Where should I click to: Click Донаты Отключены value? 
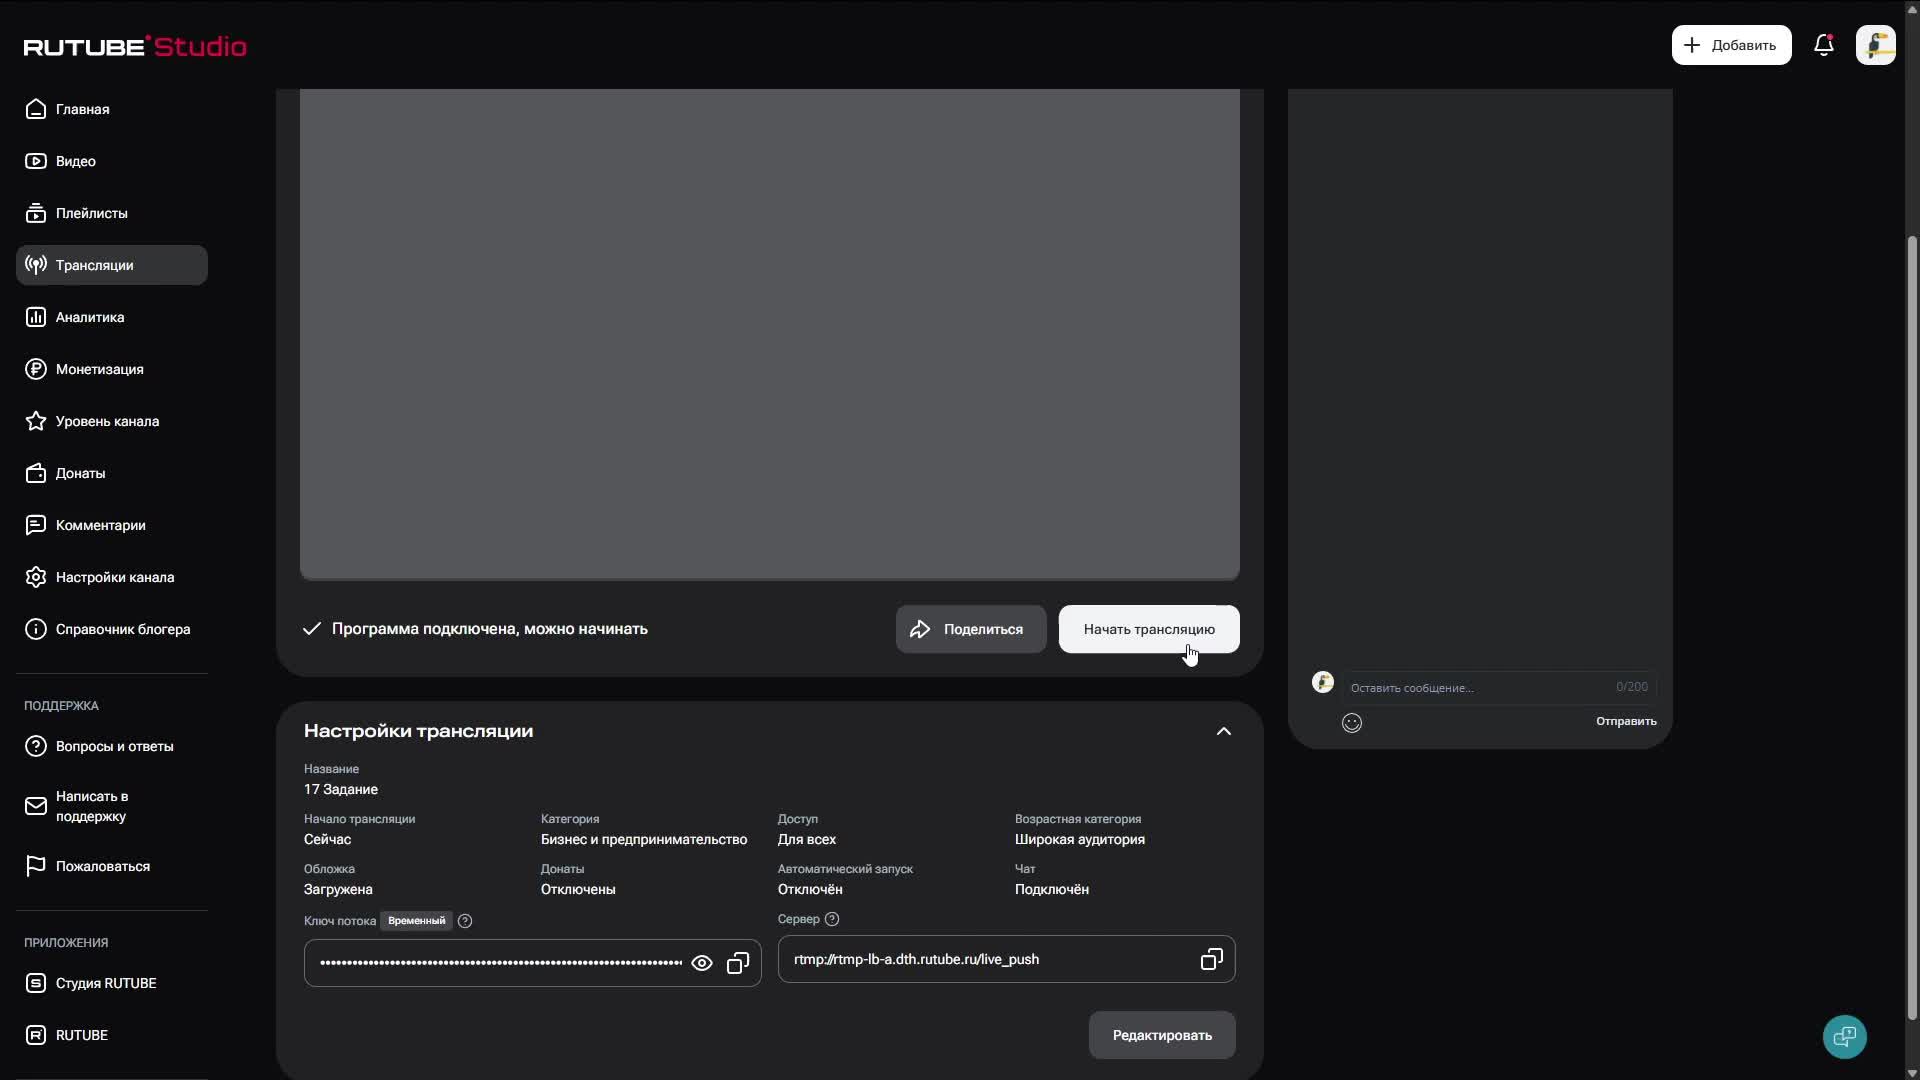pyautogui.click(x=578, y=889)
